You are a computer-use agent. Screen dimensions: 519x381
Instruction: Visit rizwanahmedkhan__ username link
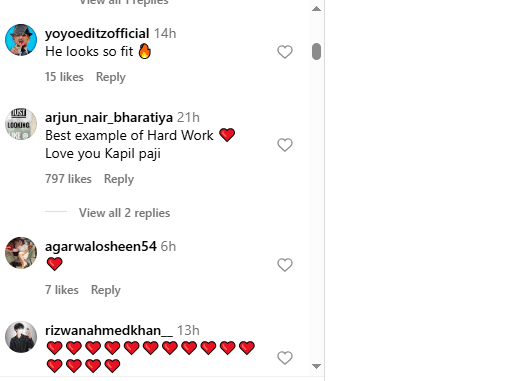[109, 330]
